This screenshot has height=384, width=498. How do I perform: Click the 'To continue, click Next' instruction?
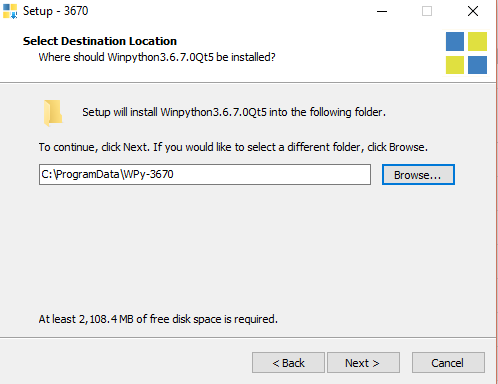click(233, 147)
